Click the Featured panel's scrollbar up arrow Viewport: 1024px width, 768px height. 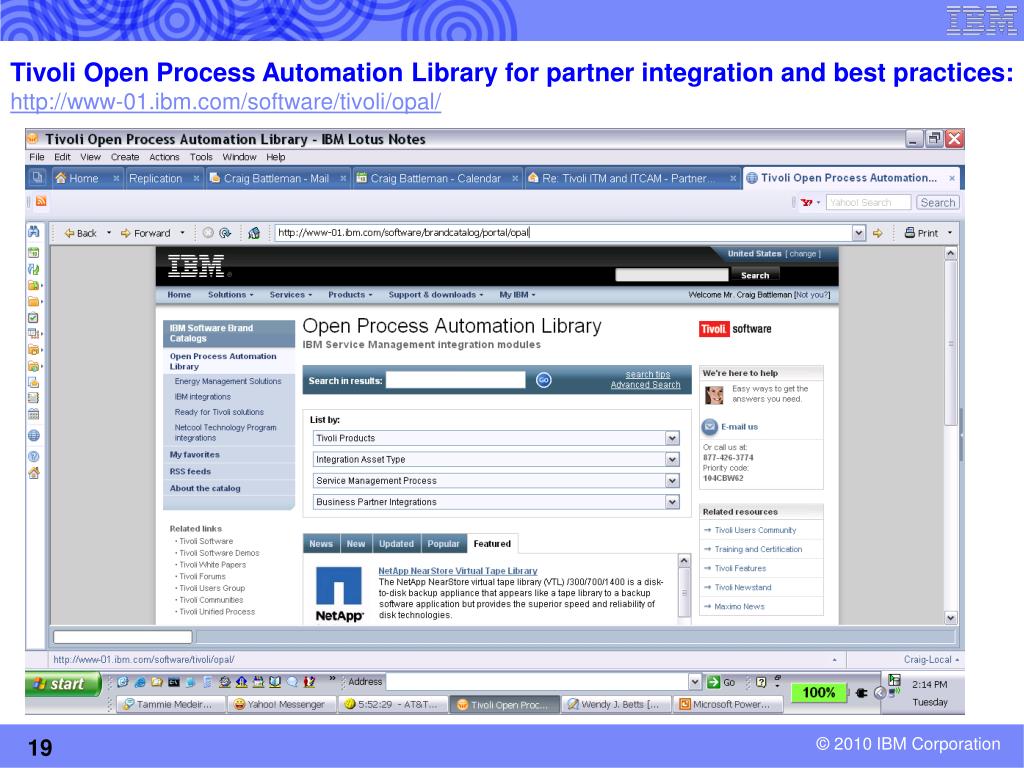click(684, 560)
